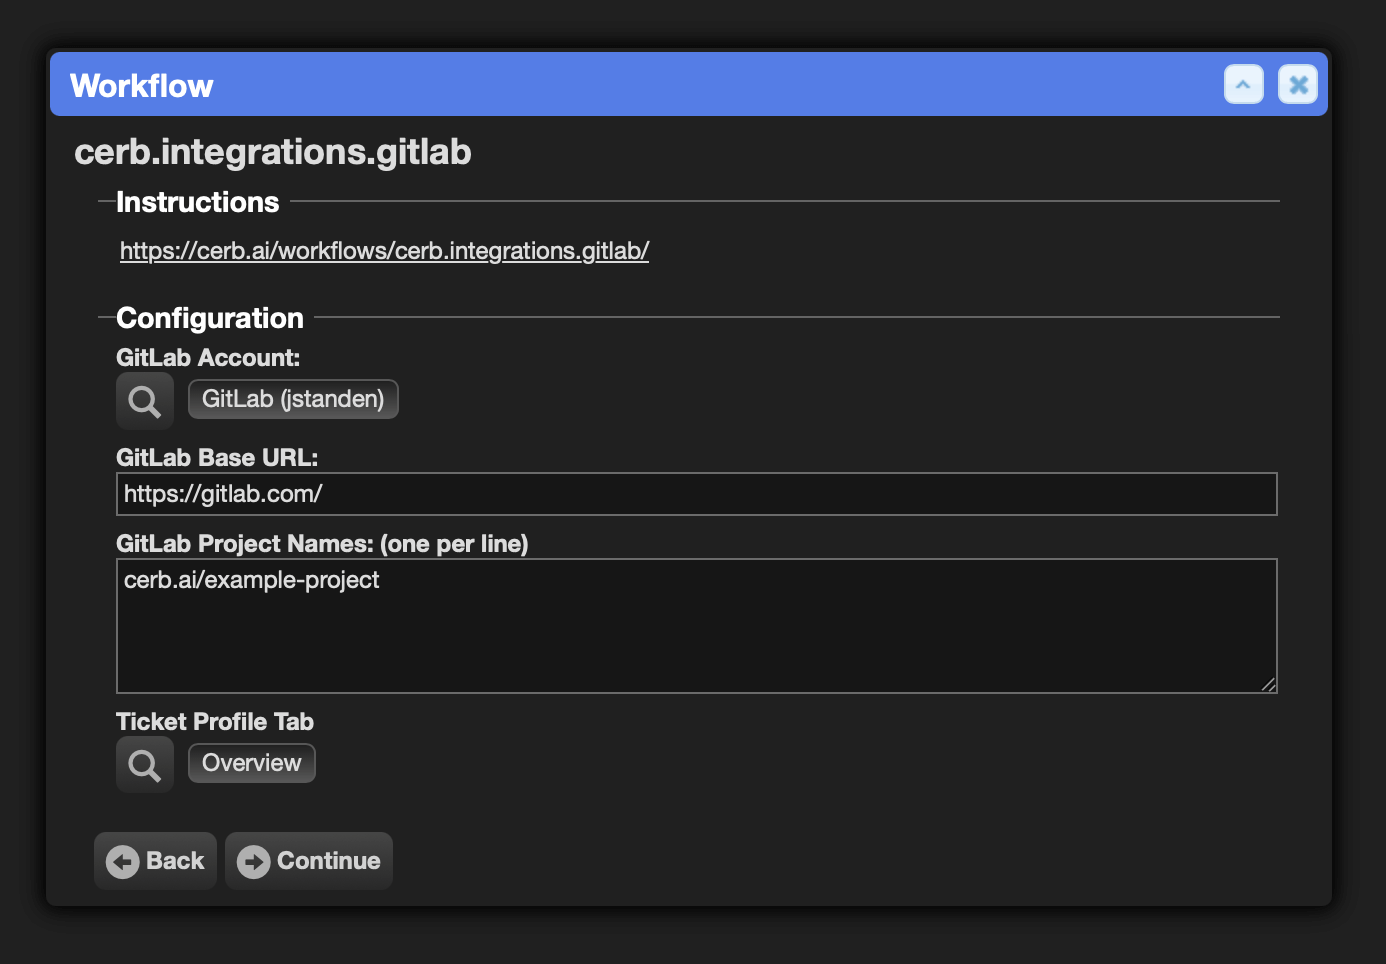Viewport: 1386px width, 964px height.
Task: Click the GitLab Account label
Action: tap(208, 358)
